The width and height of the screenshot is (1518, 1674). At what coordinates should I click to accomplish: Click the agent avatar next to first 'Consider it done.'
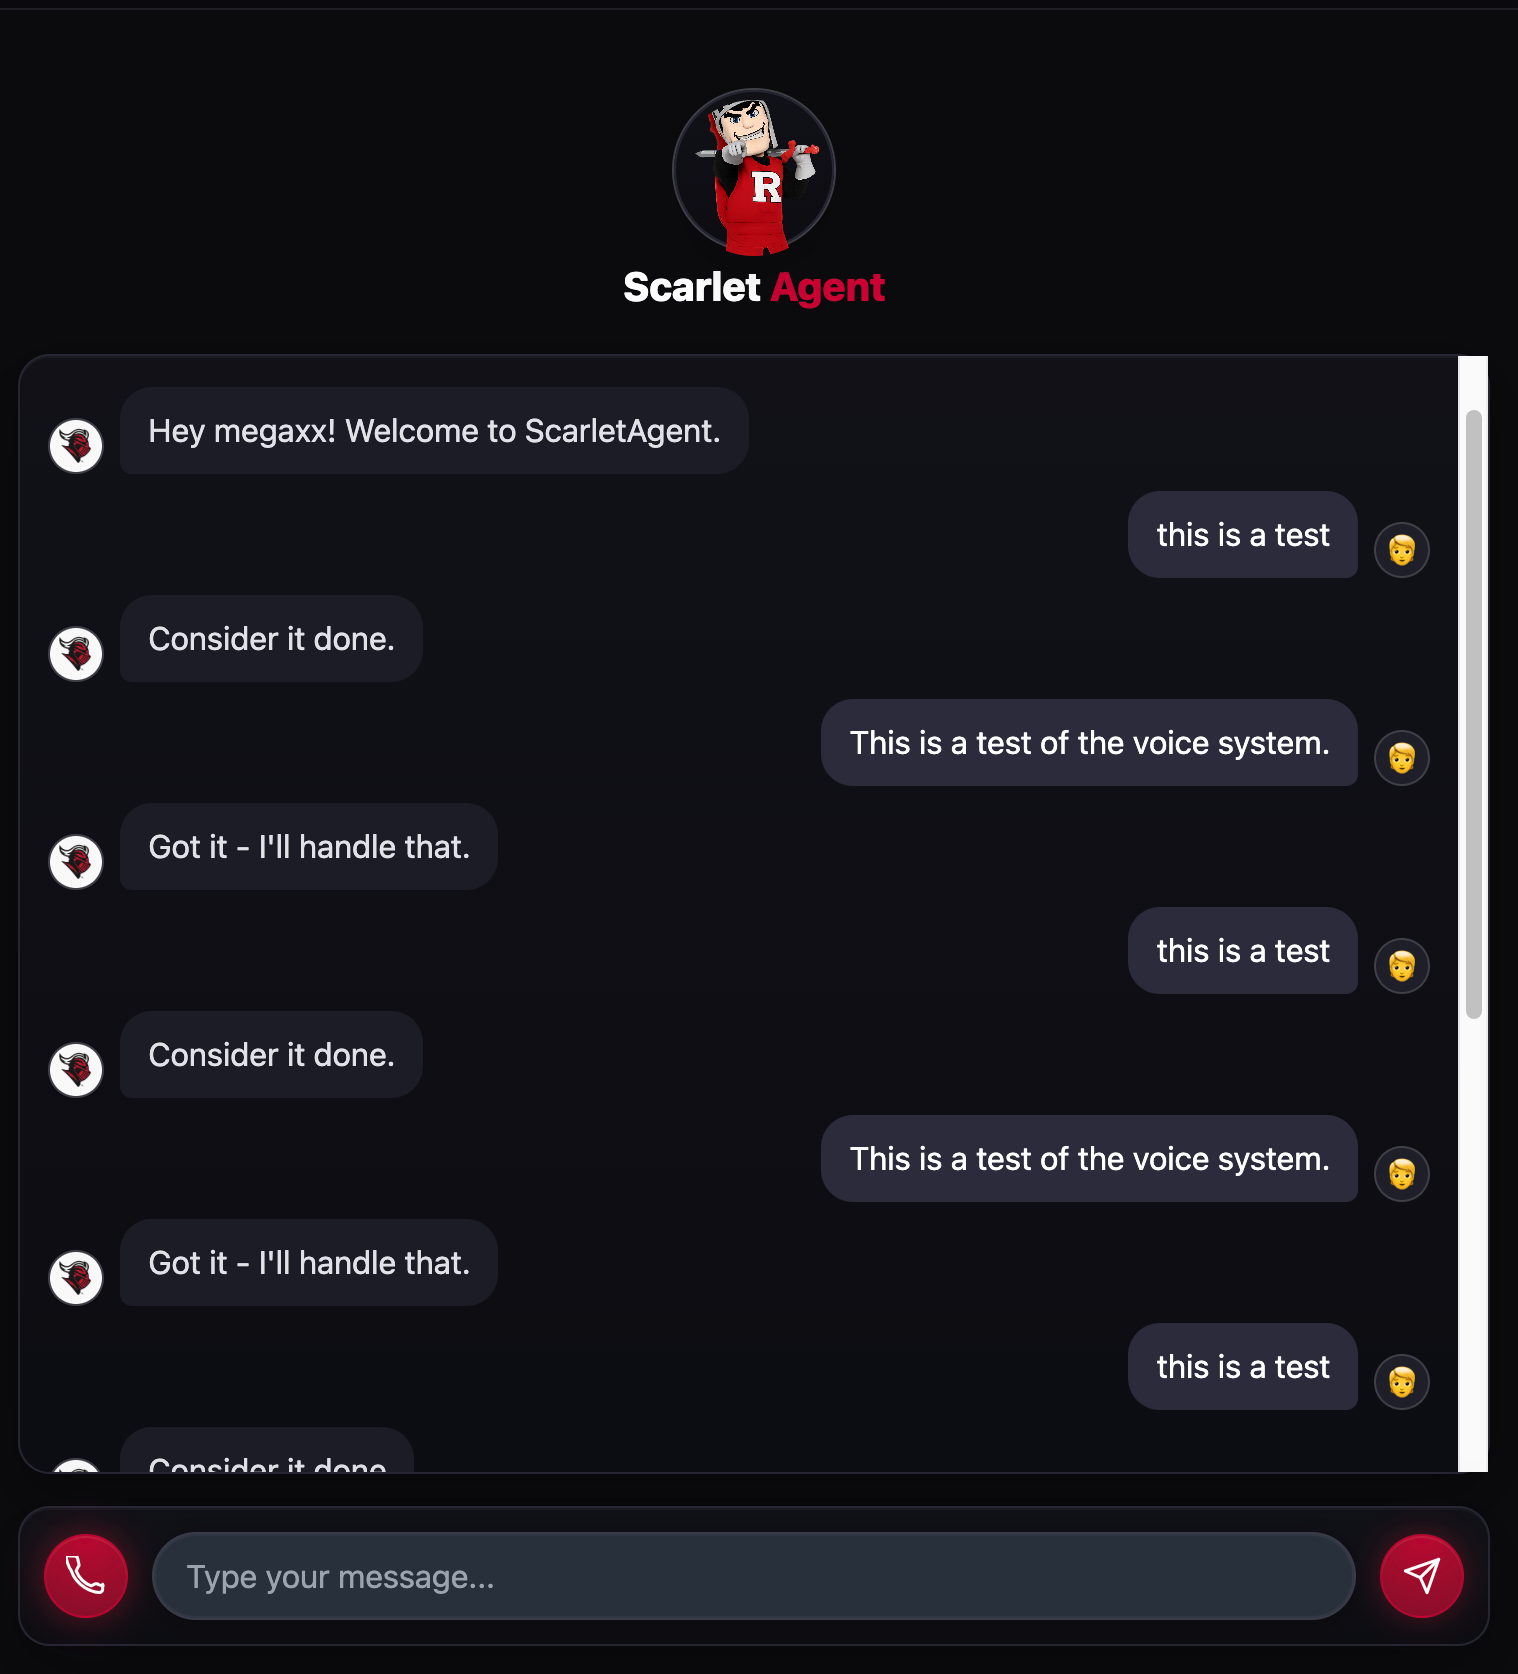pos(76,654)
